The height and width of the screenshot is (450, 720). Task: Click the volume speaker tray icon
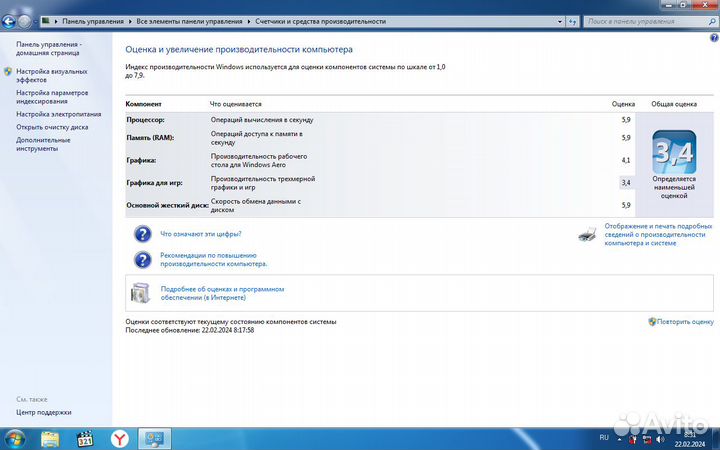click(660, 439)
